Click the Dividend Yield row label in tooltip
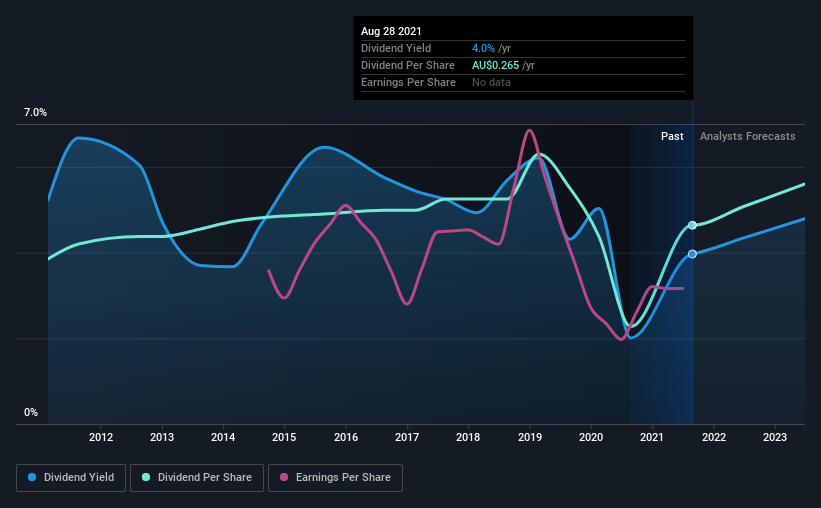 pos(396,49)
